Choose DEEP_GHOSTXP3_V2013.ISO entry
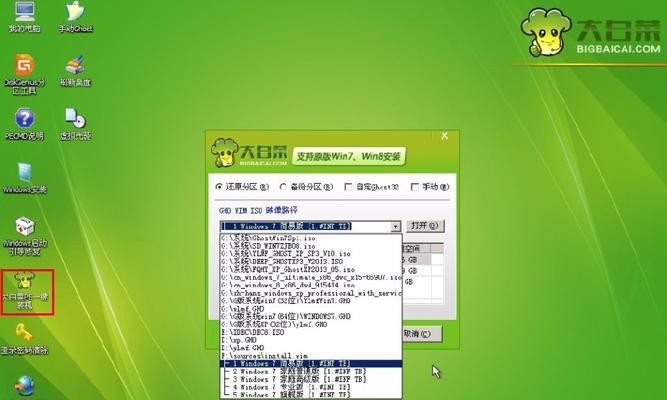The image size is (667, 400). pos(311,262)
